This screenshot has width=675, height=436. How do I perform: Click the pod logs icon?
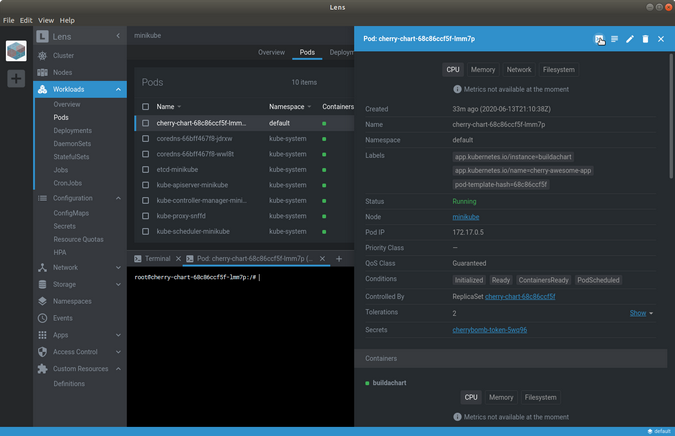click(614, 39)
